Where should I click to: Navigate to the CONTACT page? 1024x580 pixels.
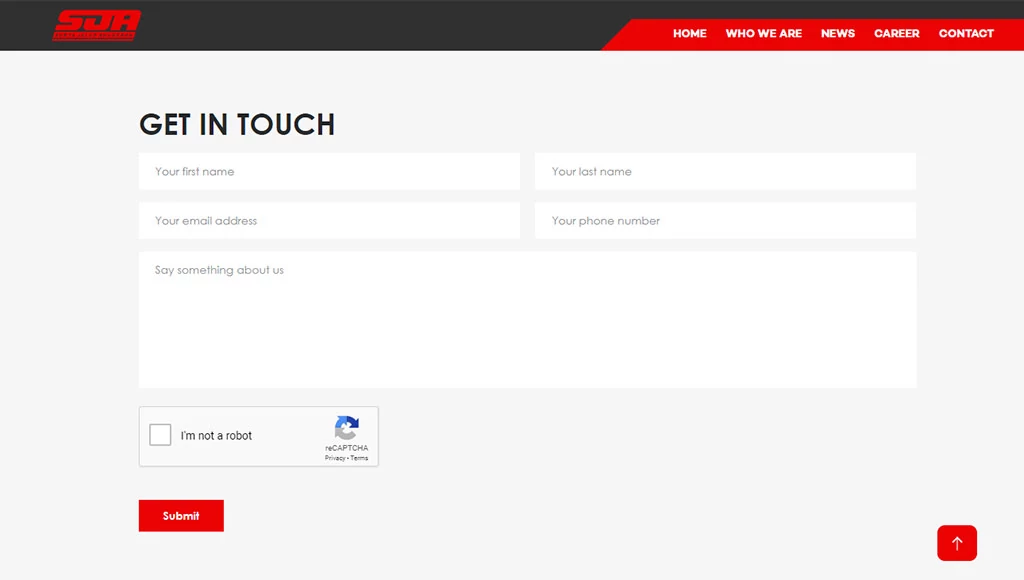(965, 33)
